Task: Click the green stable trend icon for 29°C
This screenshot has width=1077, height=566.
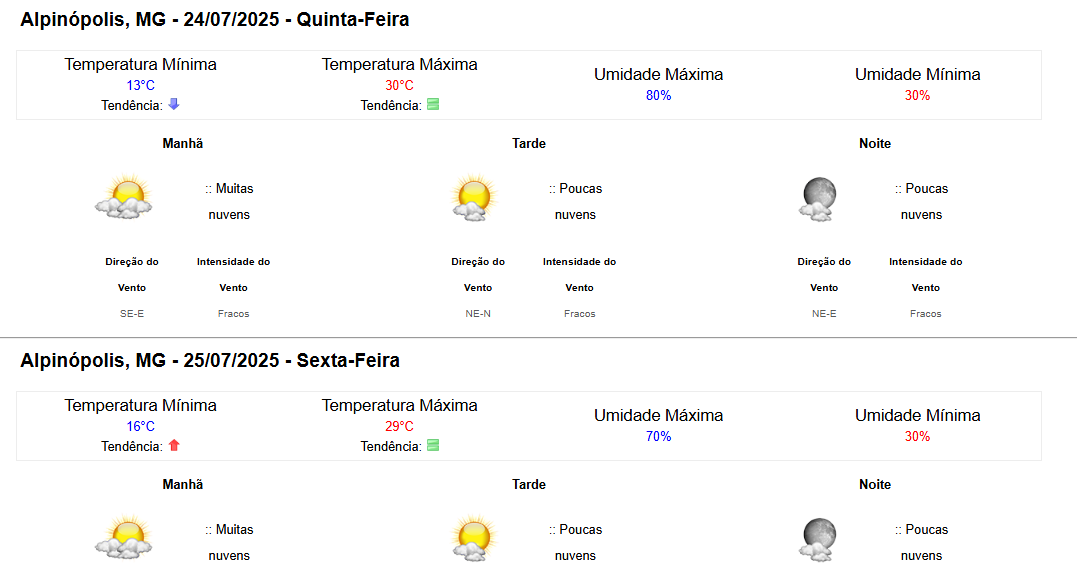Action: click(x=433, y=445)
